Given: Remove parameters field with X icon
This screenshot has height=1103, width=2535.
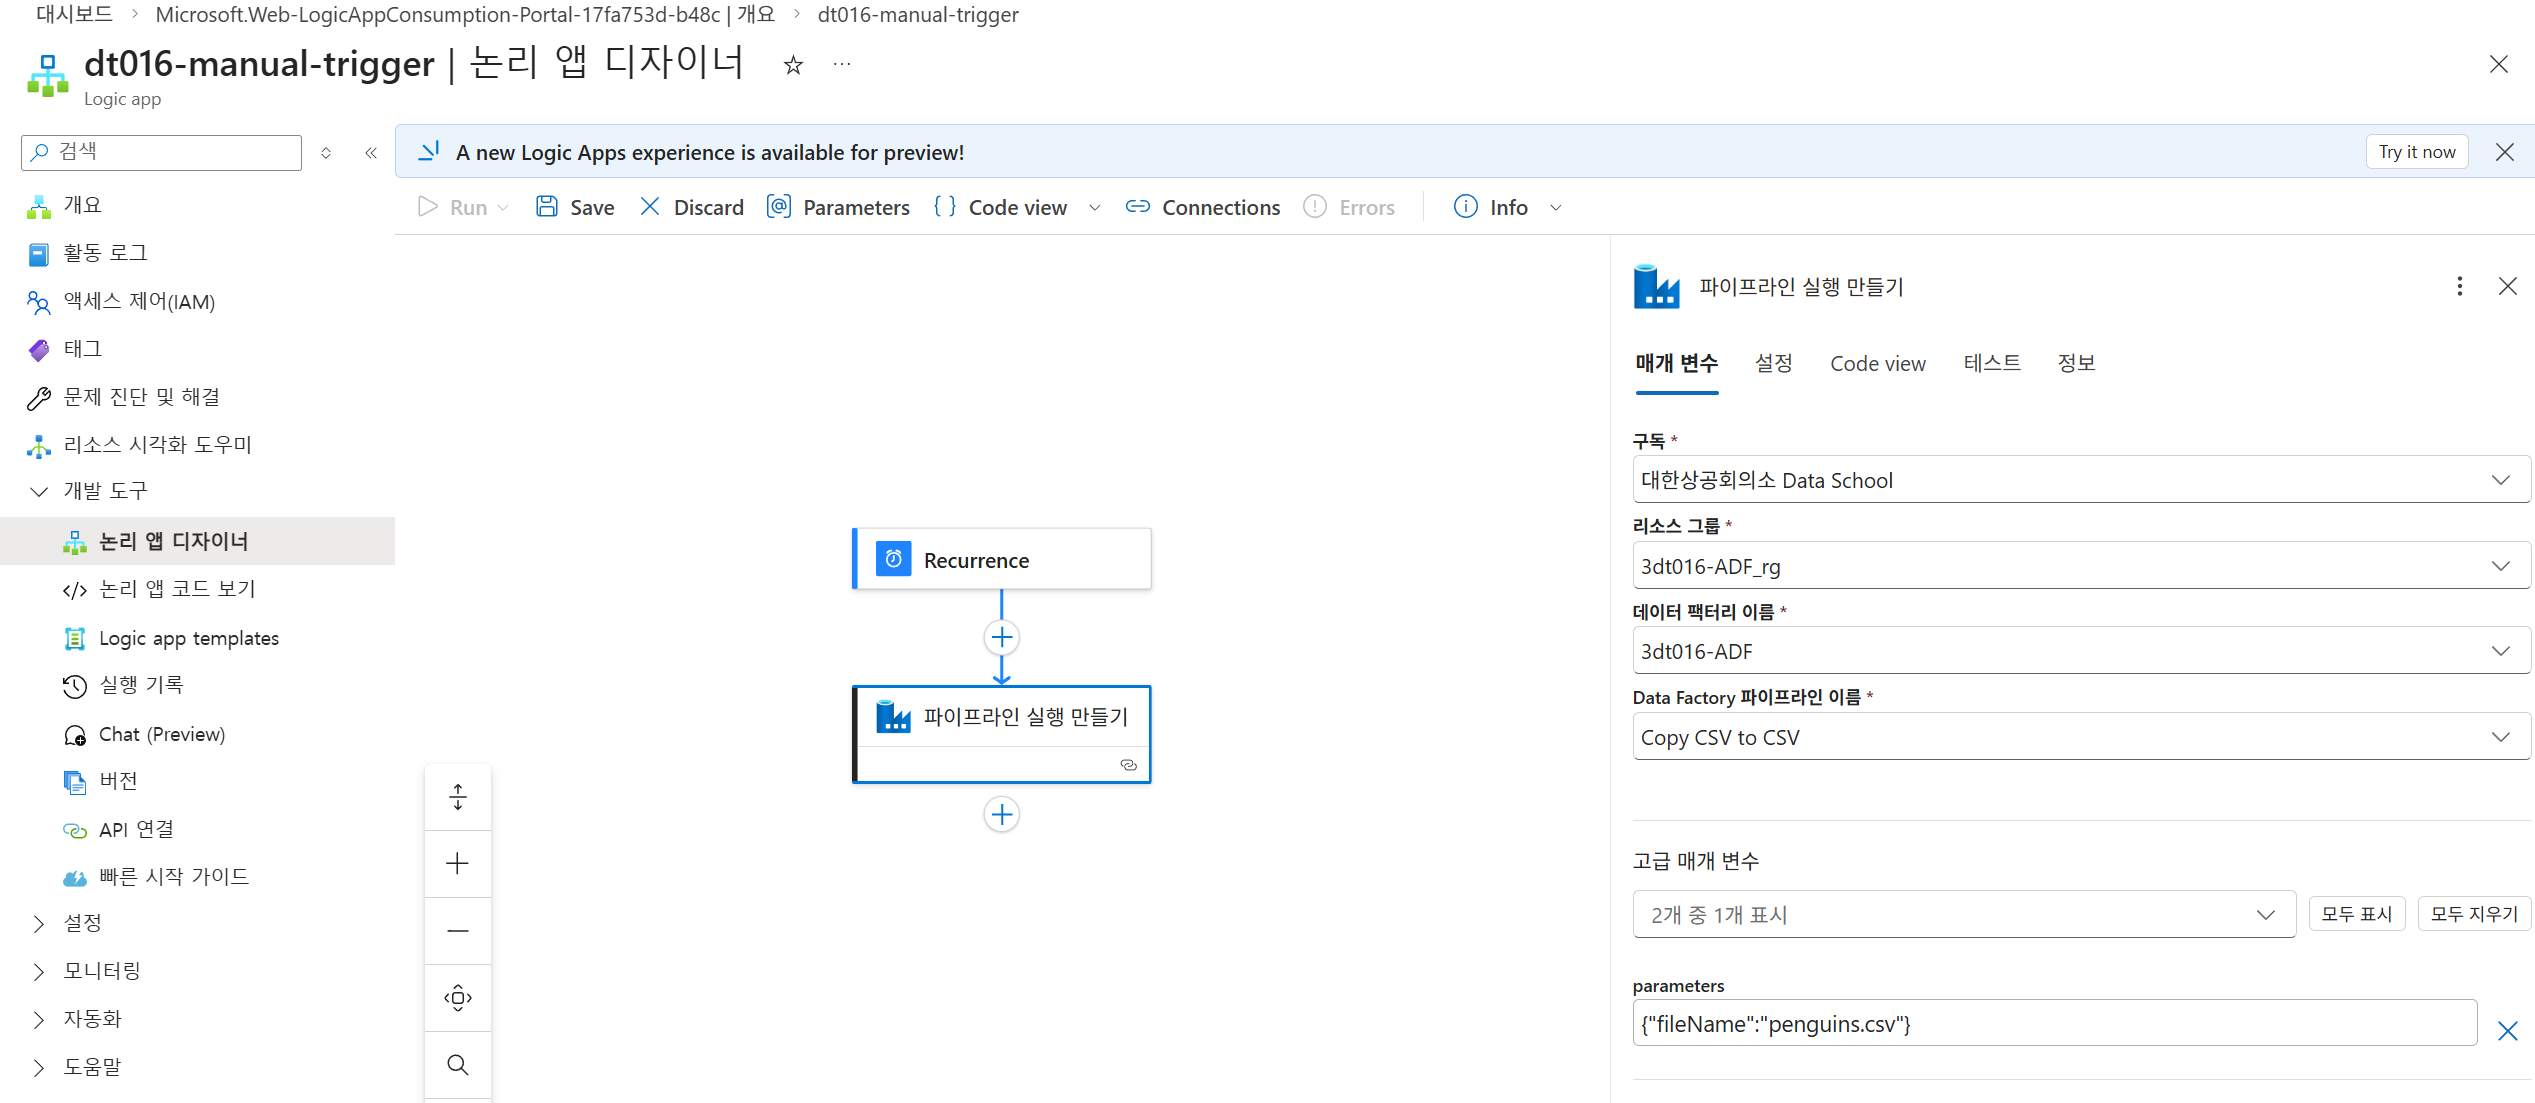Looking at the screenshot, I should 2507,1031.
